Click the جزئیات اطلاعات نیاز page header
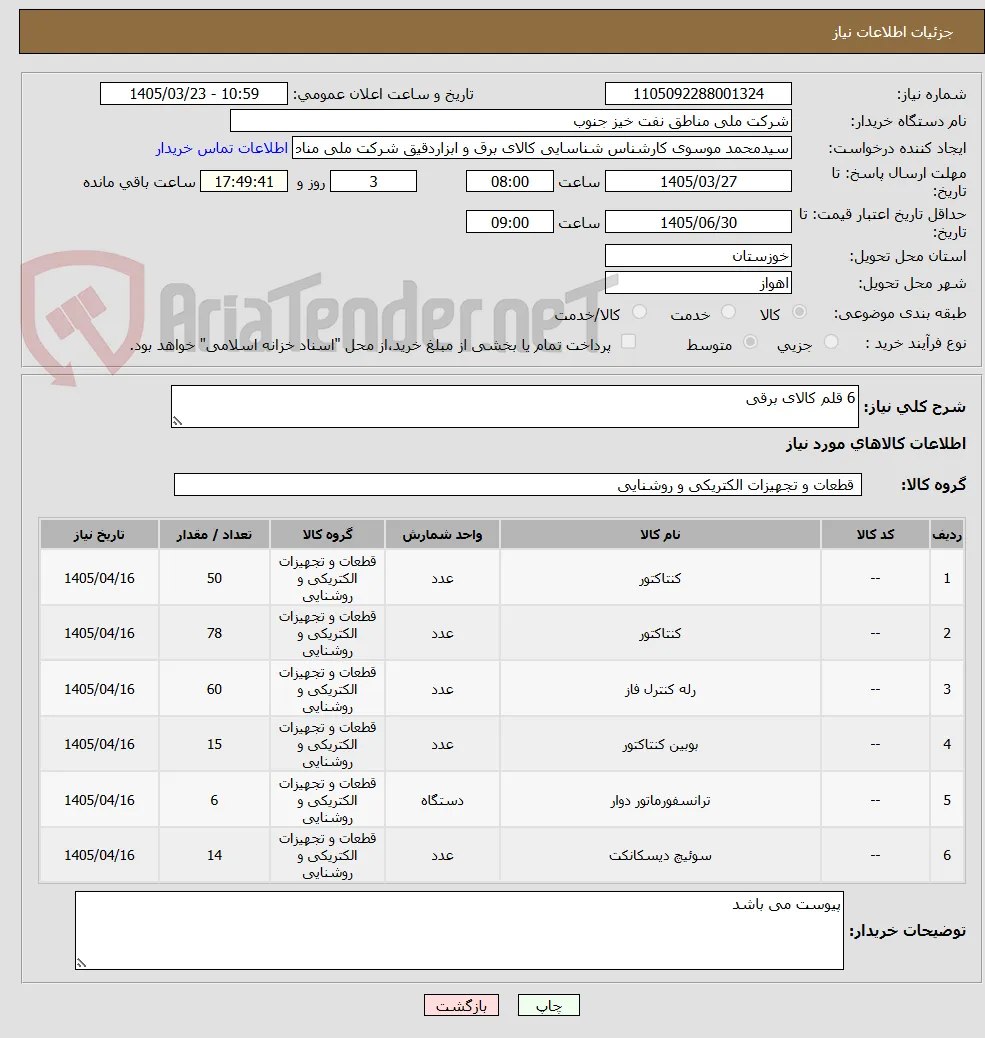 892,32
